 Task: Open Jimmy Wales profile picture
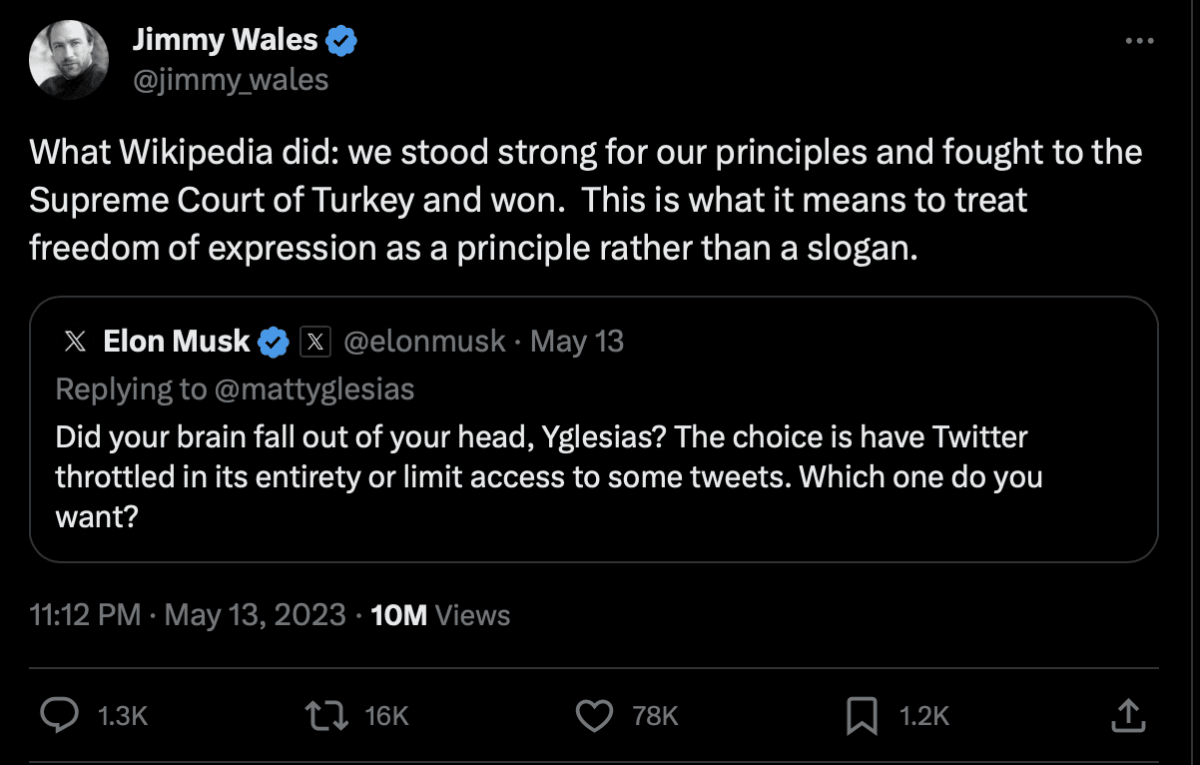68,58
